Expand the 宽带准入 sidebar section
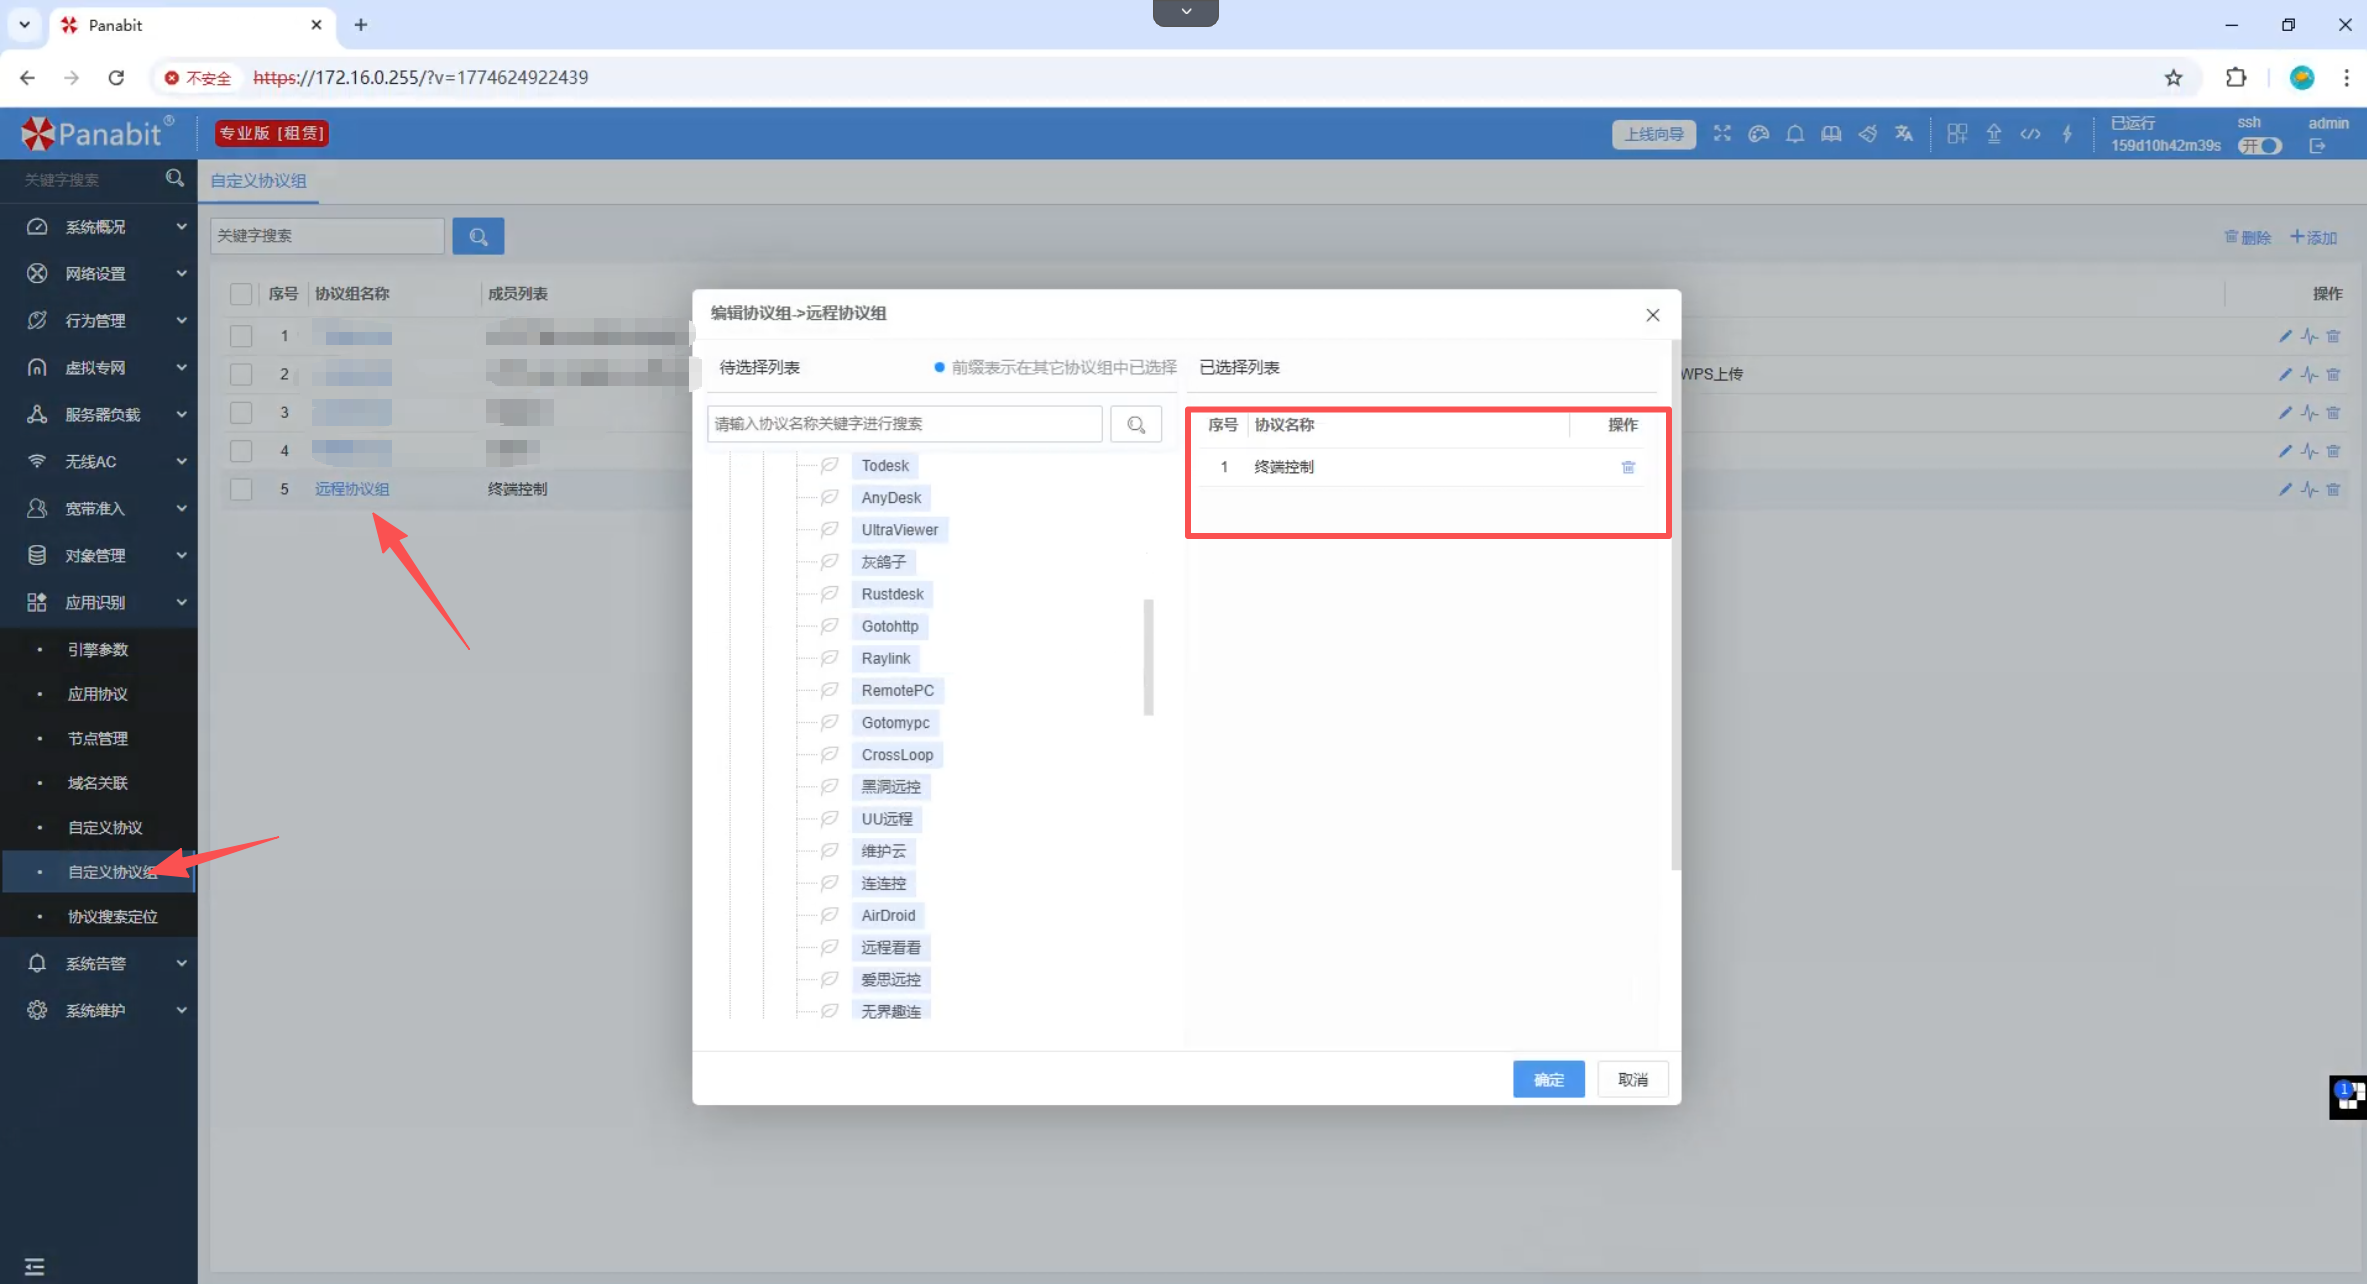This screenshot has height=1284, width=2367. point(99,508)
